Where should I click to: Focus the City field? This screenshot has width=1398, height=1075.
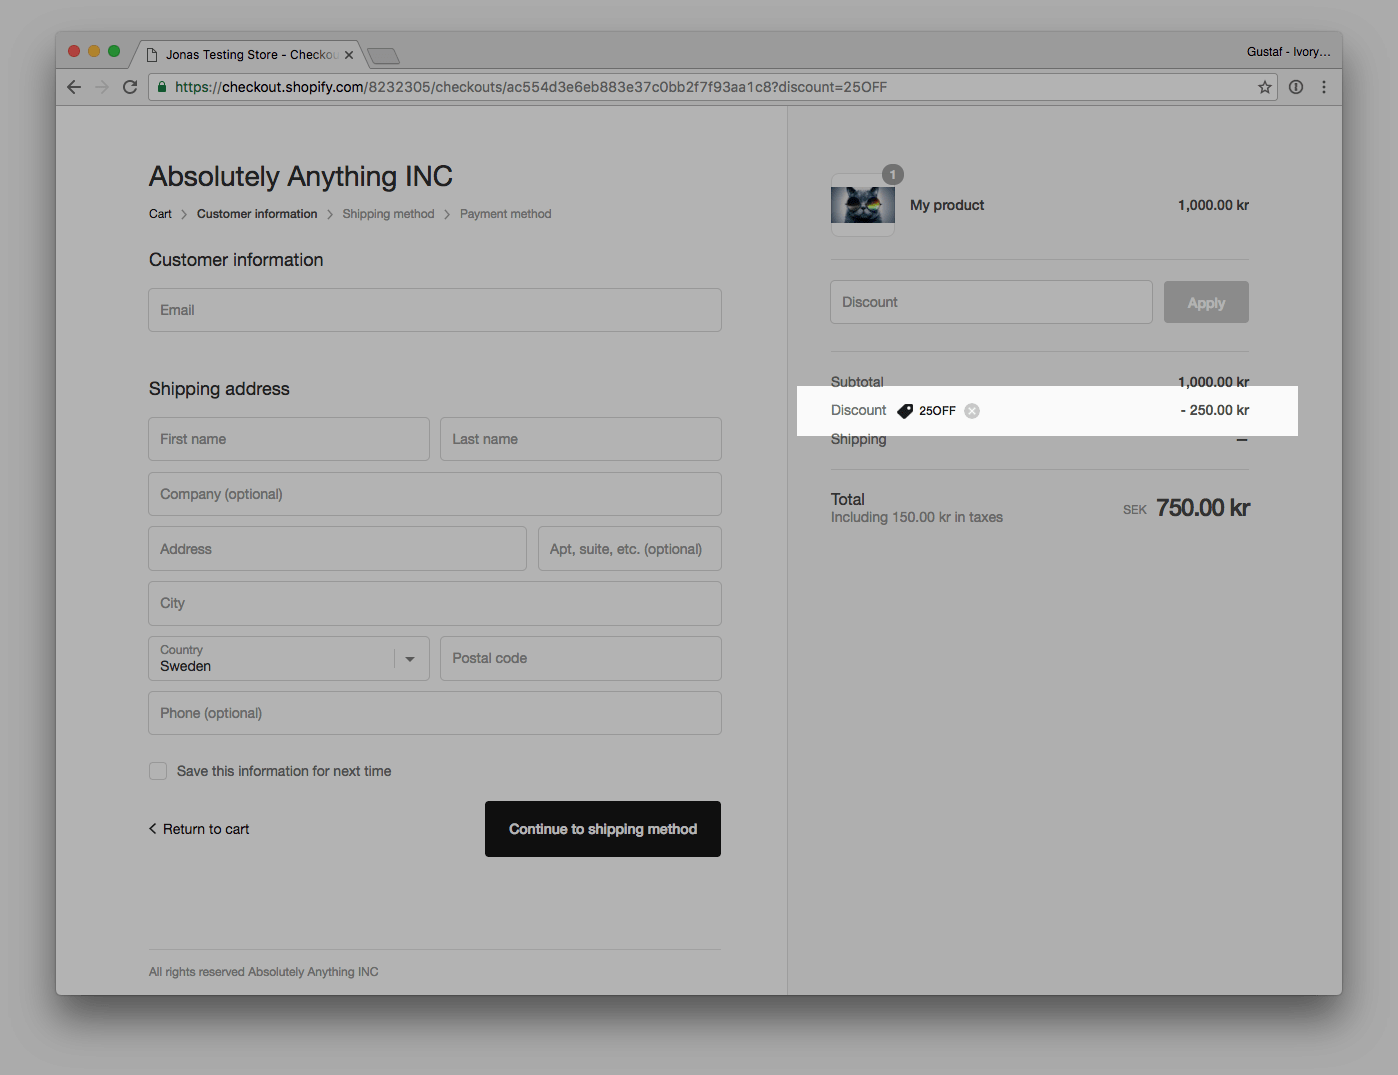point(435,604)
